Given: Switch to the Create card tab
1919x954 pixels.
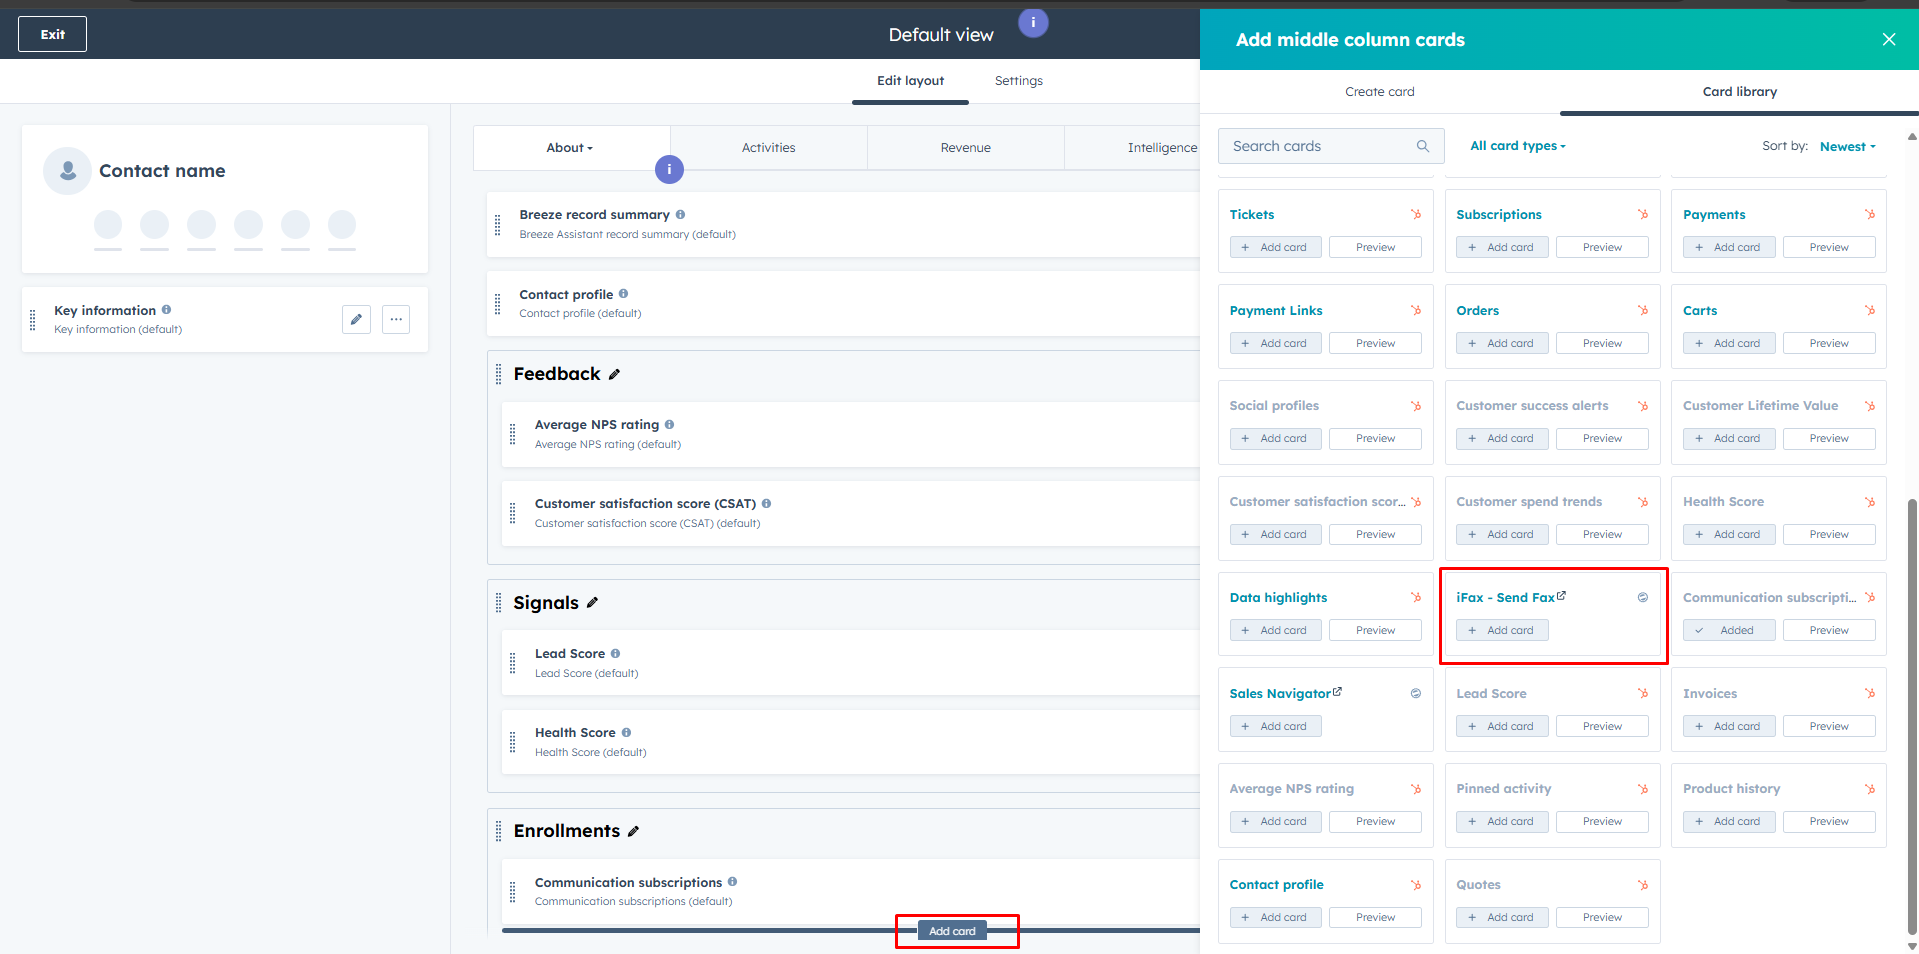Looking at the screenshot, I should tap(1379, 92).
